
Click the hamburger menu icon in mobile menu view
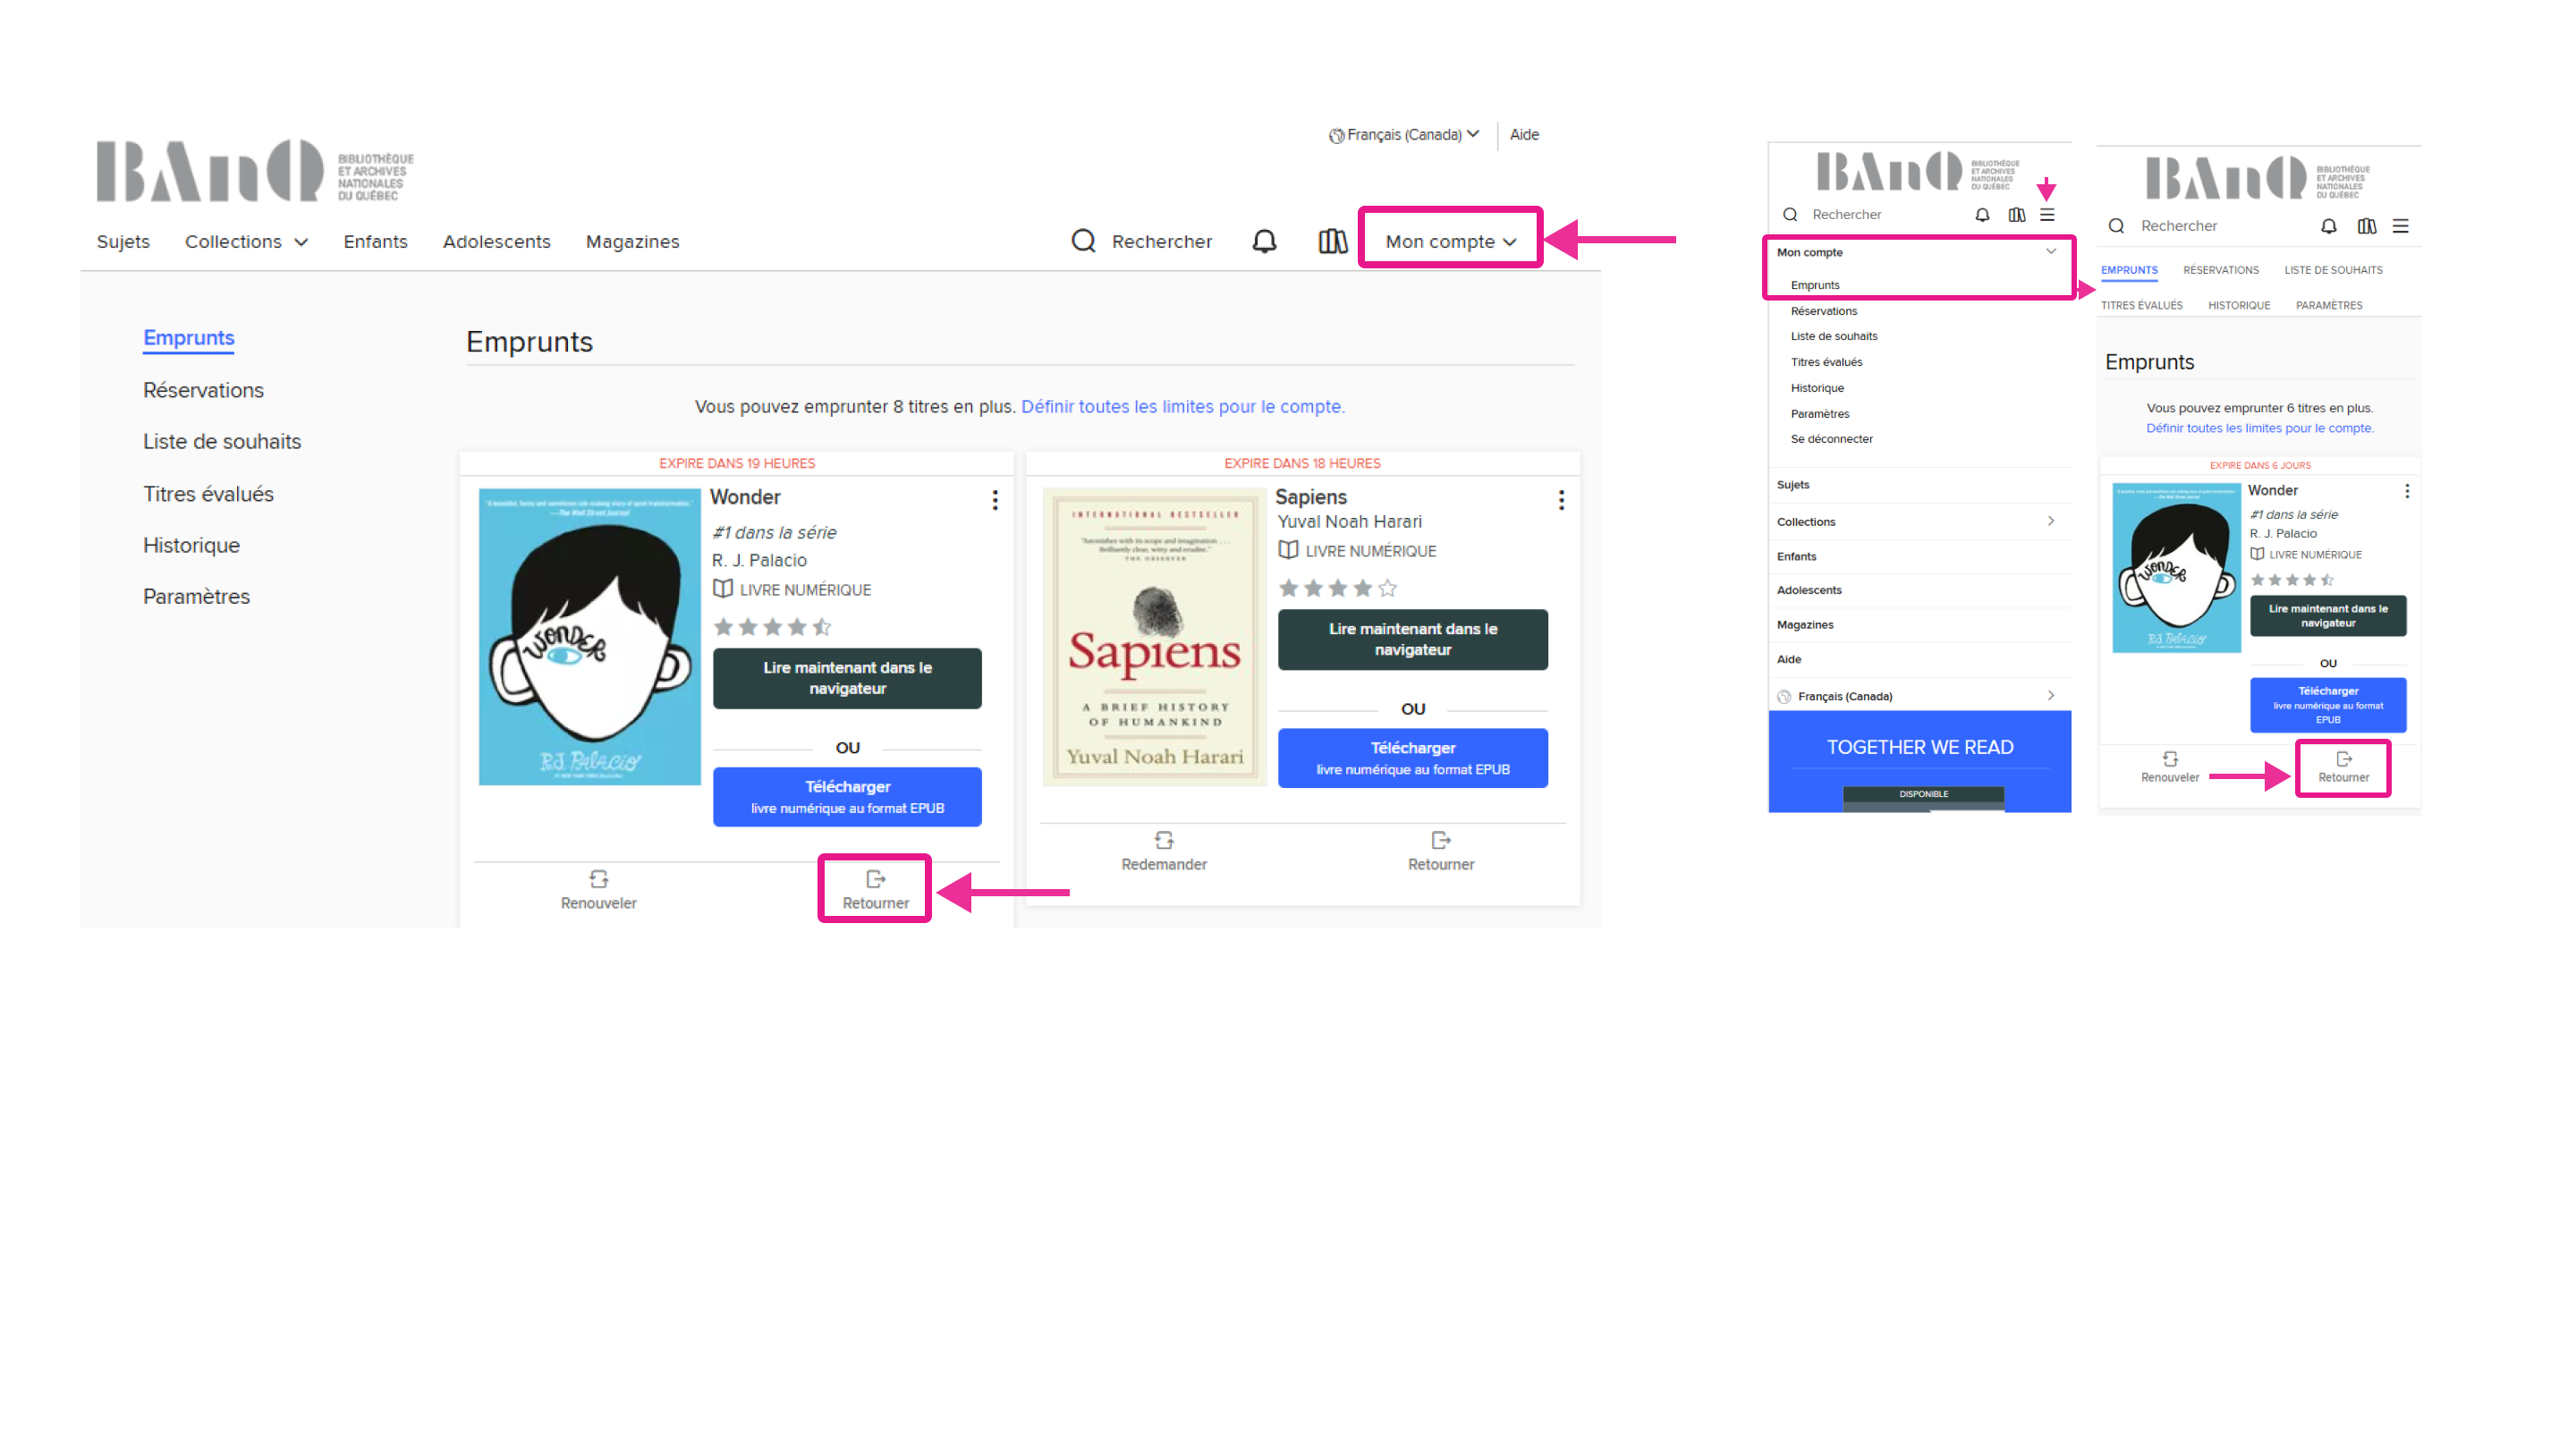pos(2047,215)
